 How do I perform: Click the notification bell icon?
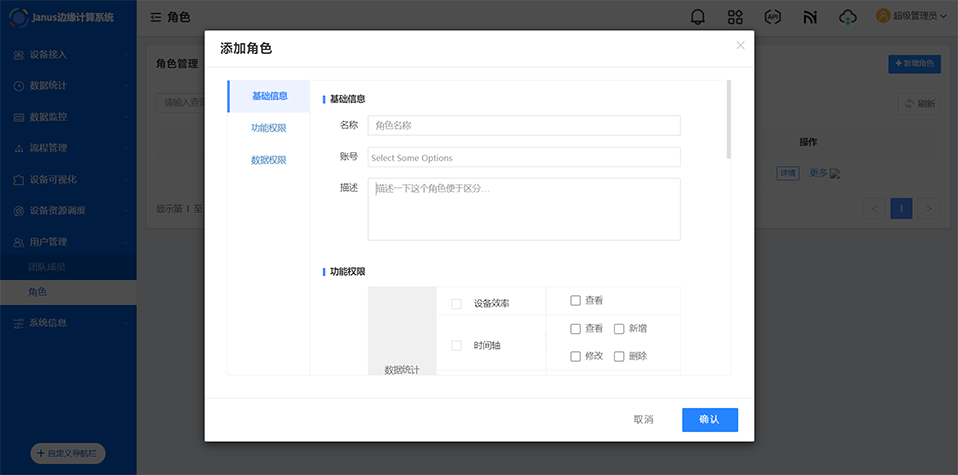coord(698,17)
